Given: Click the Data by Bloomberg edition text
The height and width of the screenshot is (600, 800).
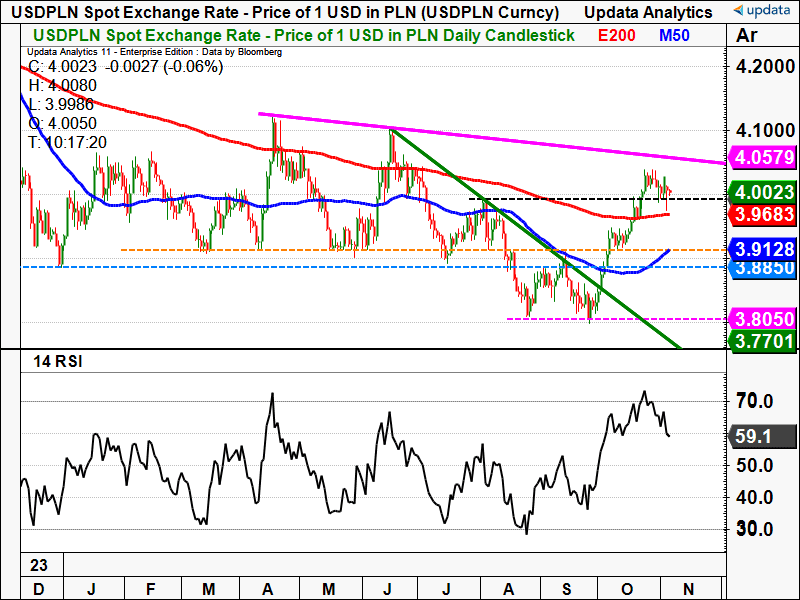Looking at the screenshot, I should 154,52.
